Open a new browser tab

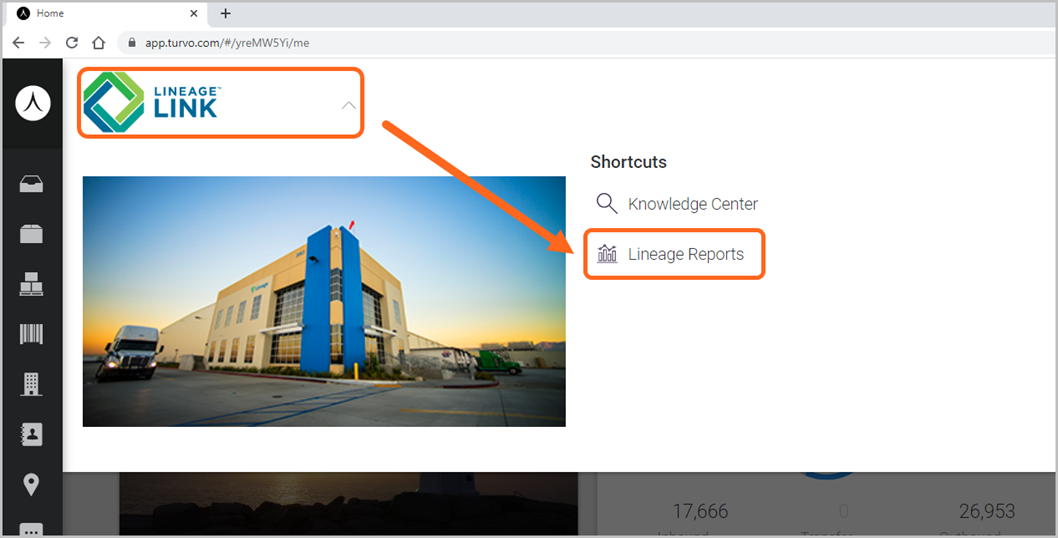pyautogui.click(x=225, y=14)
